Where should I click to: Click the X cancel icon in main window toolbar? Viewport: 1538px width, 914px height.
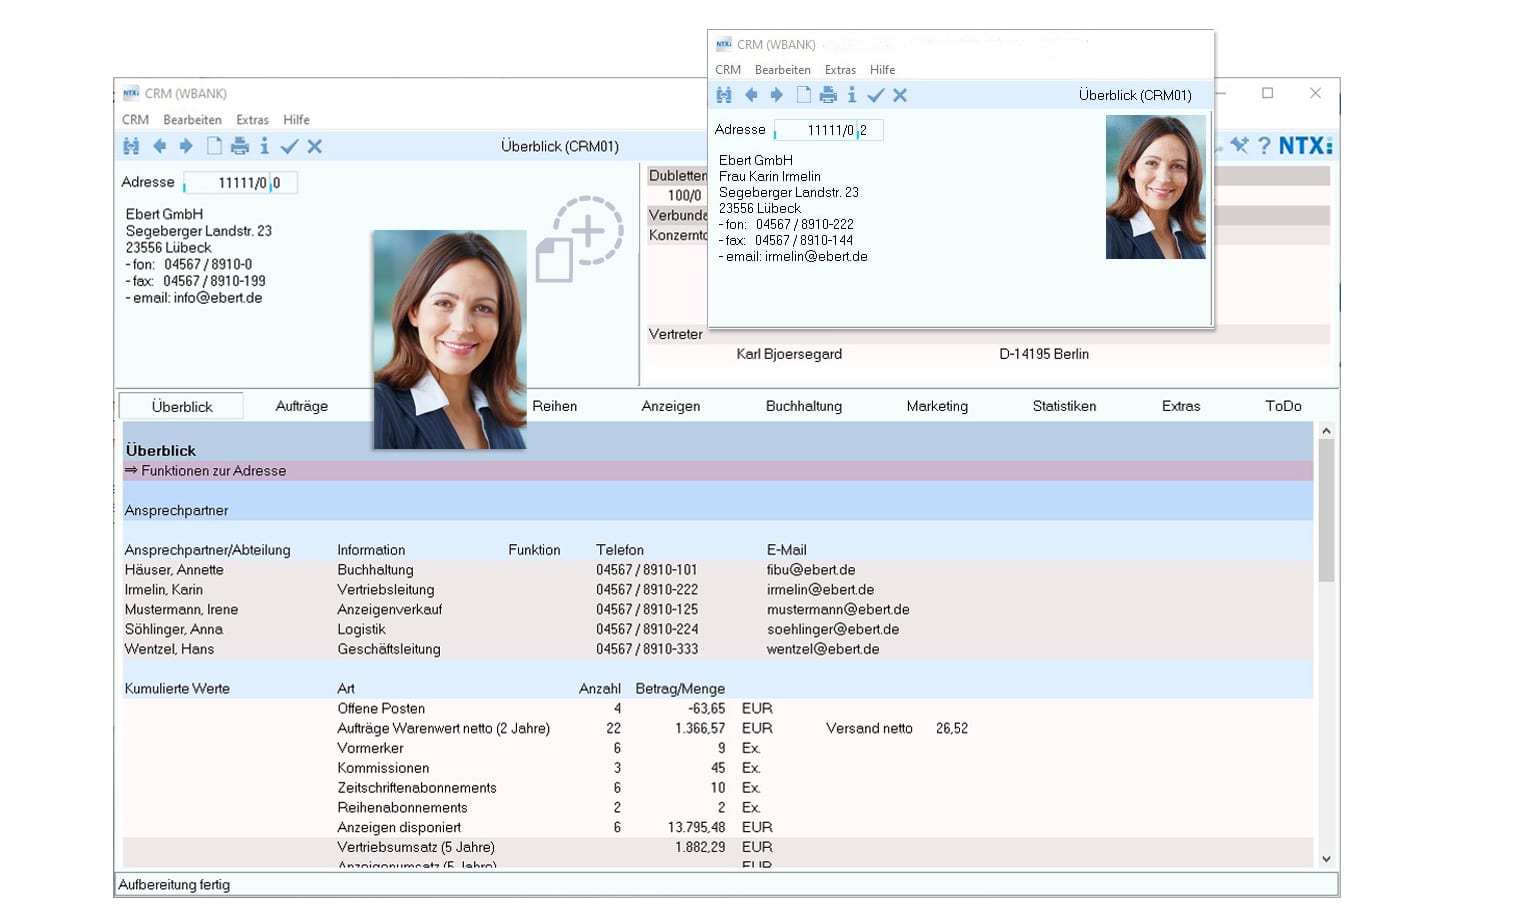point(315,146)
